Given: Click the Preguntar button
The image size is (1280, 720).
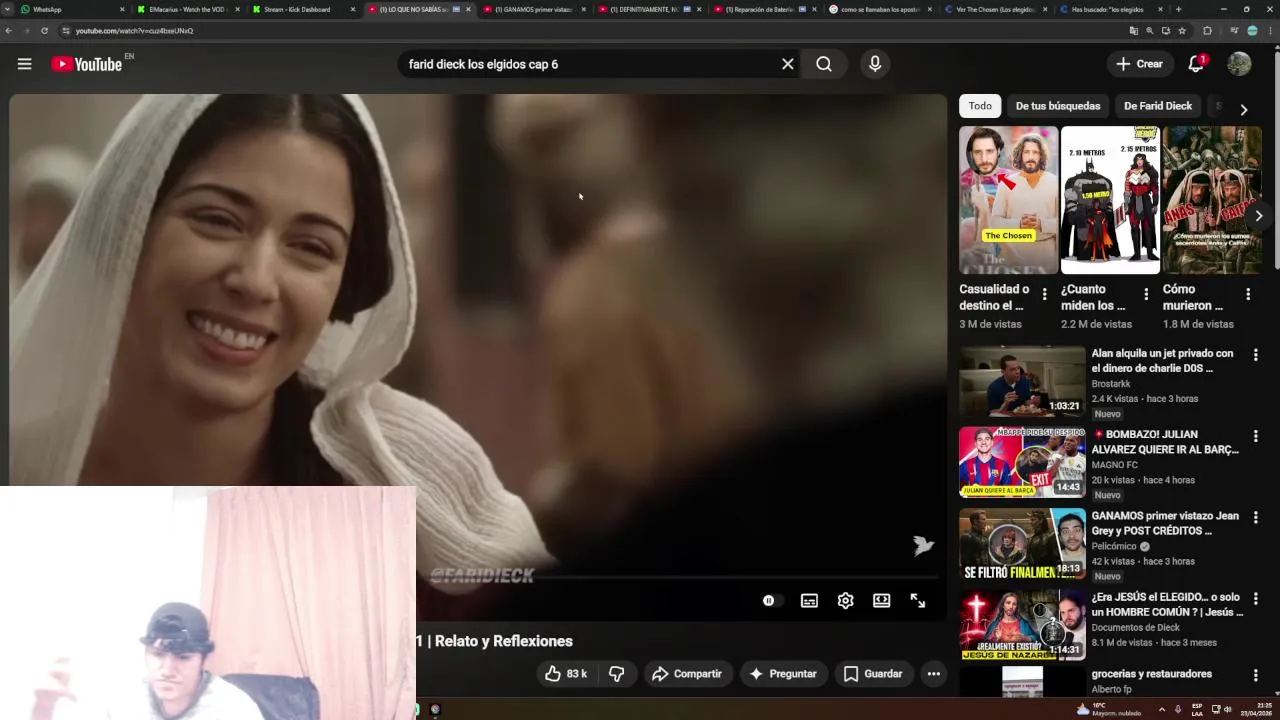Looking at the screenshot, I should click(784, 674).
